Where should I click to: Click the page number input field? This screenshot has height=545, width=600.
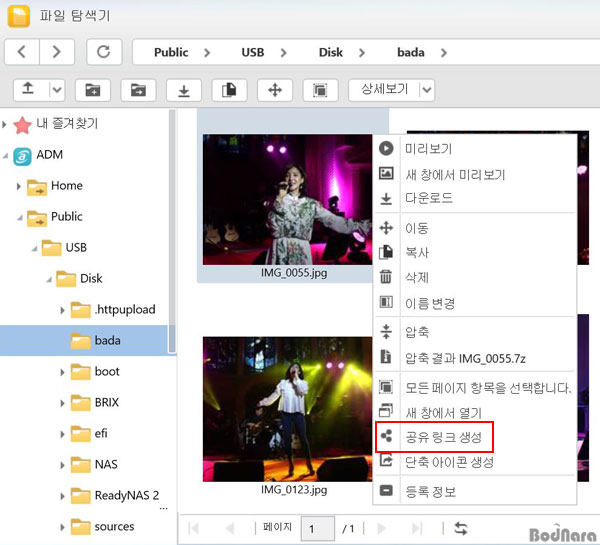coord(317,528)
